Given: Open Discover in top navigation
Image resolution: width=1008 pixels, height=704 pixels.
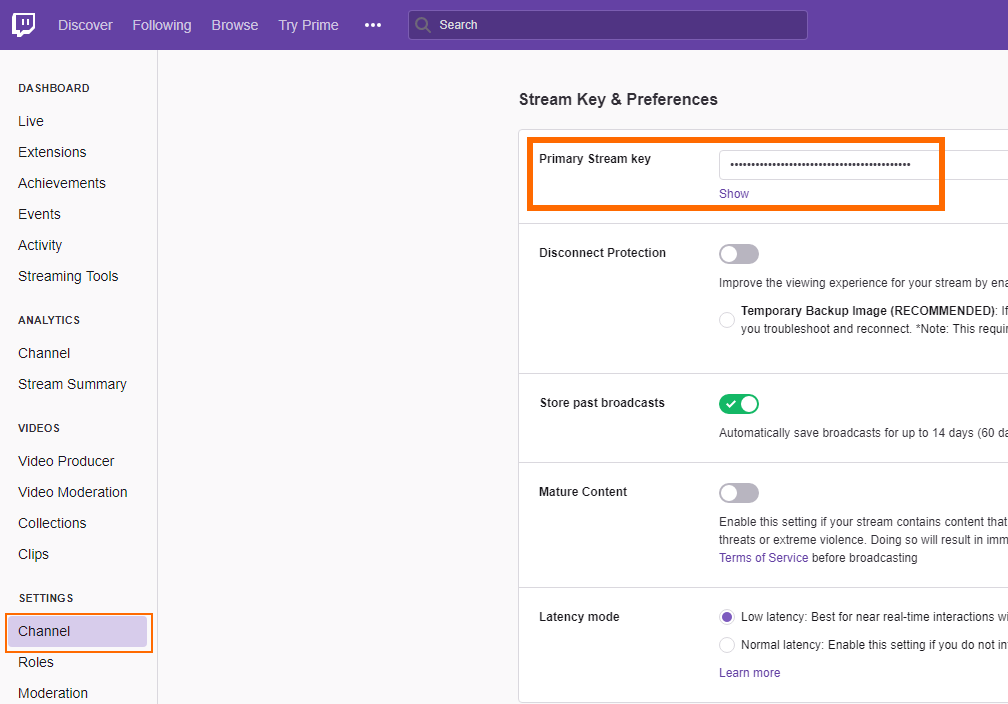Looking at the screenshot, I should [x=85, y=25].
